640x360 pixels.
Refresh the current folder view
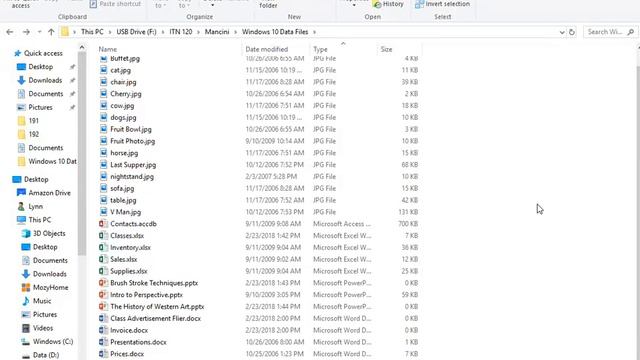click(x=572, y=32)
